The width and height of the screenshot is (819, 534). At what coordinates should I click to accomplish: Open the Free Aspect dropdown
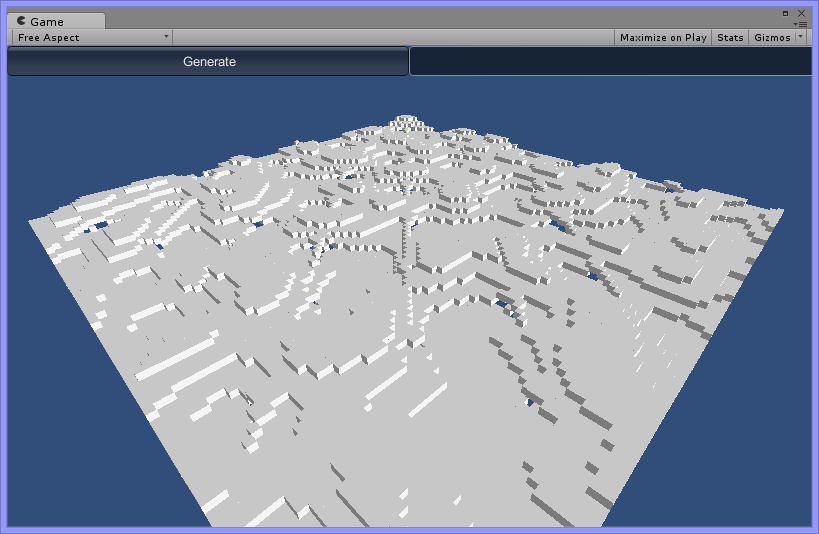click(92, 37)
